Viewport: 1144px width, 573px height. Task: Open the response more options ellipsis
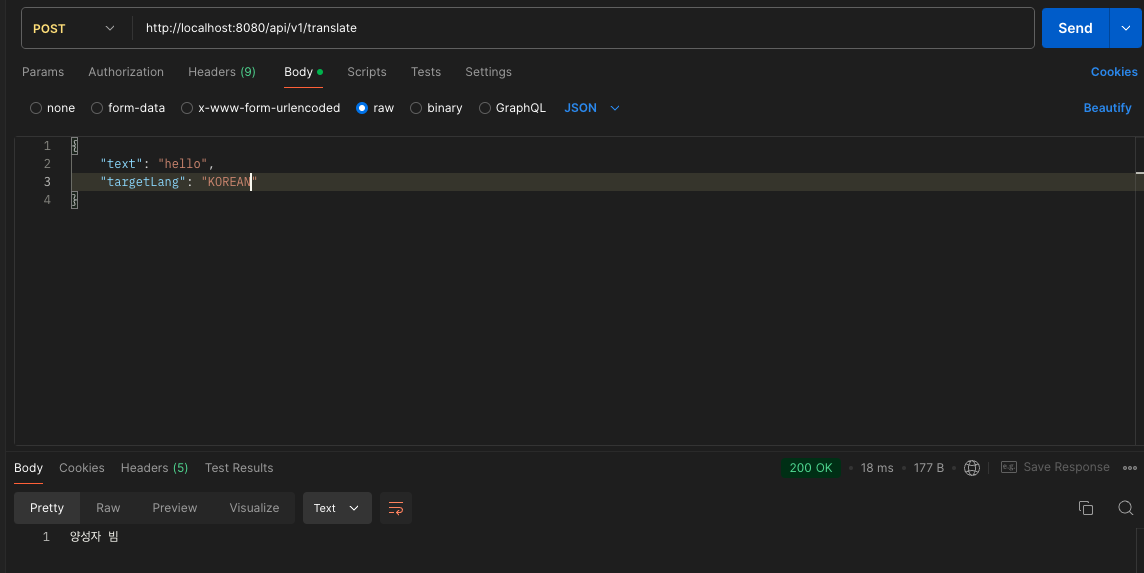click(1130, 468)
